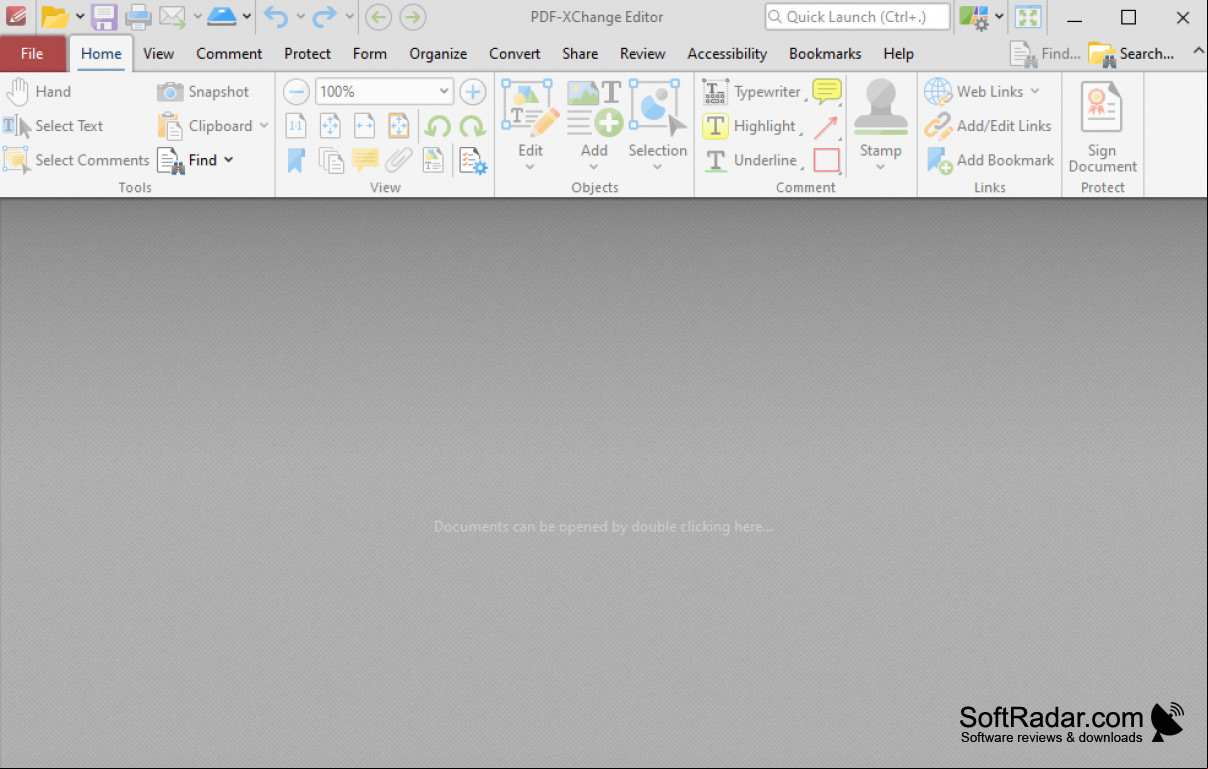The height and width of the screenshot is (769, 1208).
Task: Expand the Open folder dropdown arrow
Action: (80, 17)
